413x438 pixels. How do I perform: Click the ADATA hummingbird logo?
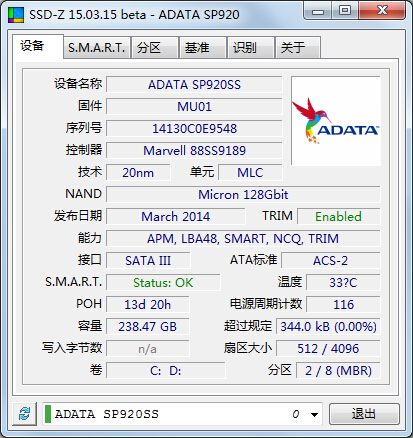tap(336, 121)
